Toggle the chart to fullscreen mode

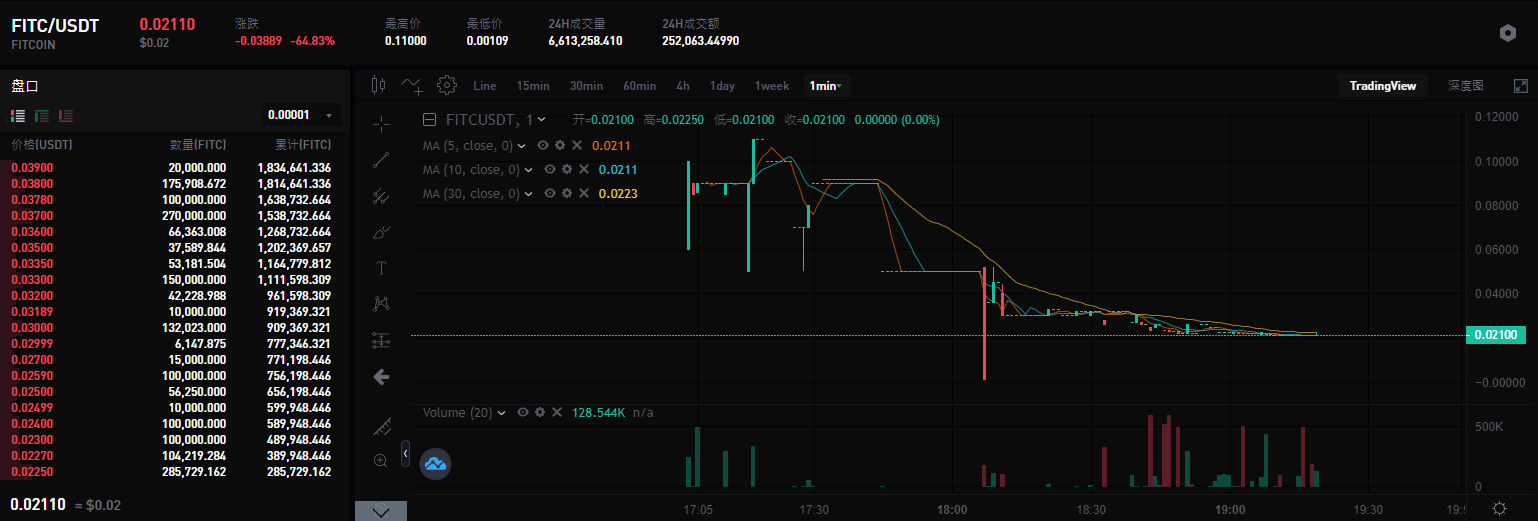1520,86
